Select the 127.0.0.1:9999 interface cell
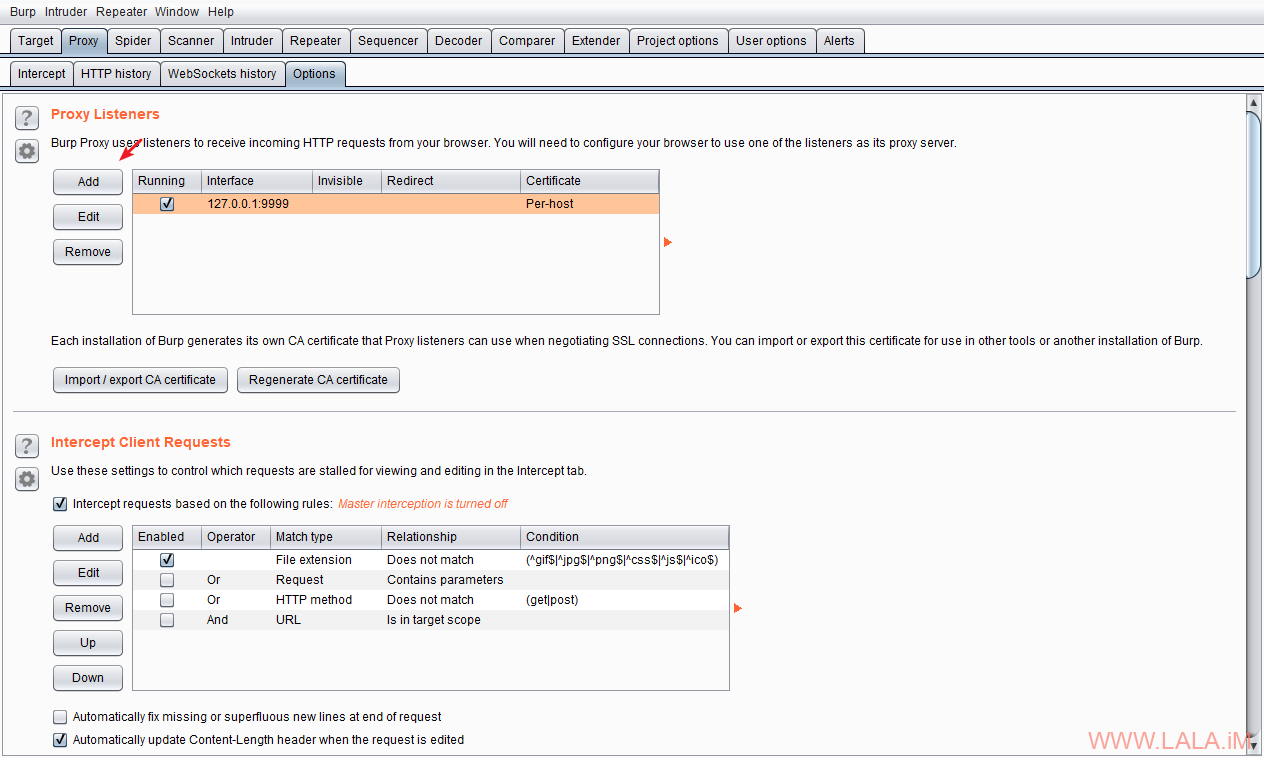This screenshot has height=758, width=1264. click(257, 203)
